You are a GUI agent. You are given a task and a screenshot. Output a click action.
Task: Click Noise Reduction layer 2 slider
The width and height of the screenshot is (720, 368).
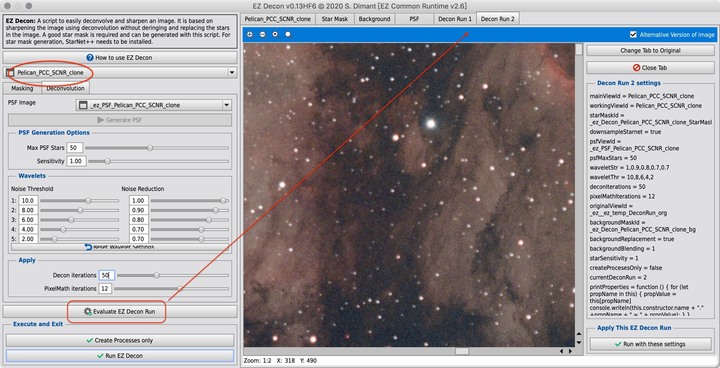click(x=190, y=210)
